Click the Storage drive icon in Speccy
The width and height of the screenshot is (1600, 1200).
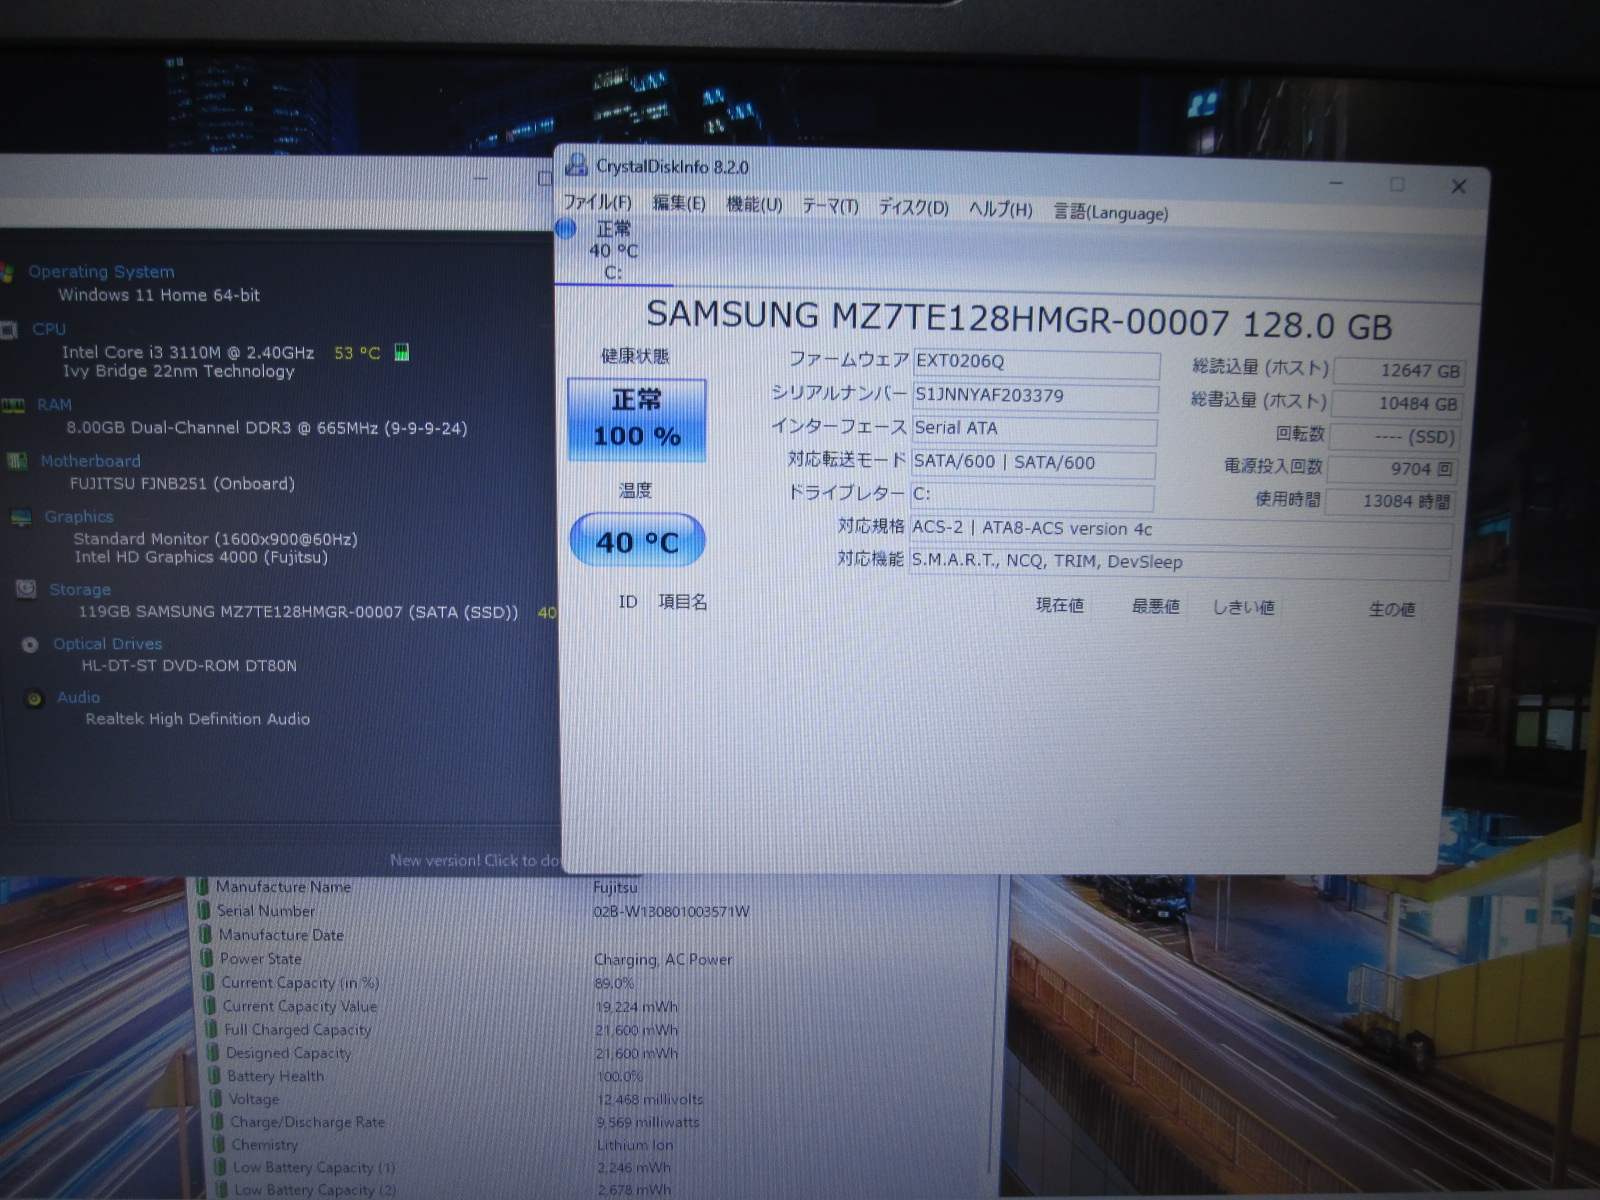26,589
